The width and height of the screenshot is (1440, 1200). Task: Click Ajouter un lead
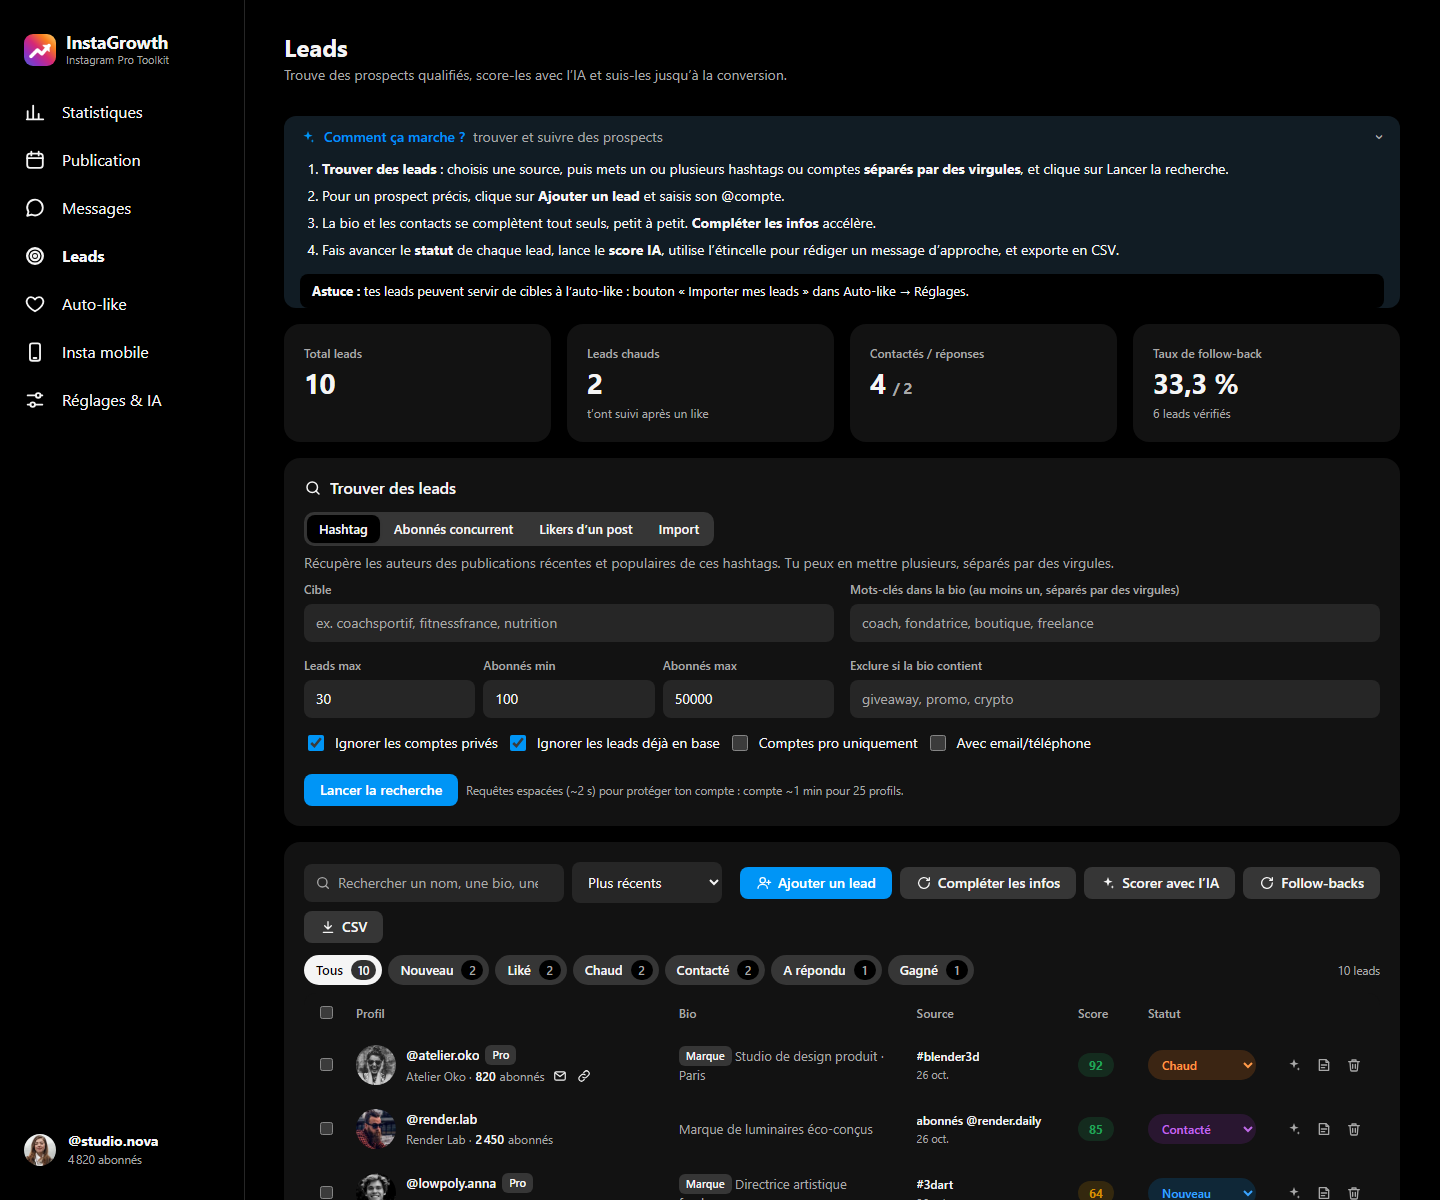click(x=816, y=883)
